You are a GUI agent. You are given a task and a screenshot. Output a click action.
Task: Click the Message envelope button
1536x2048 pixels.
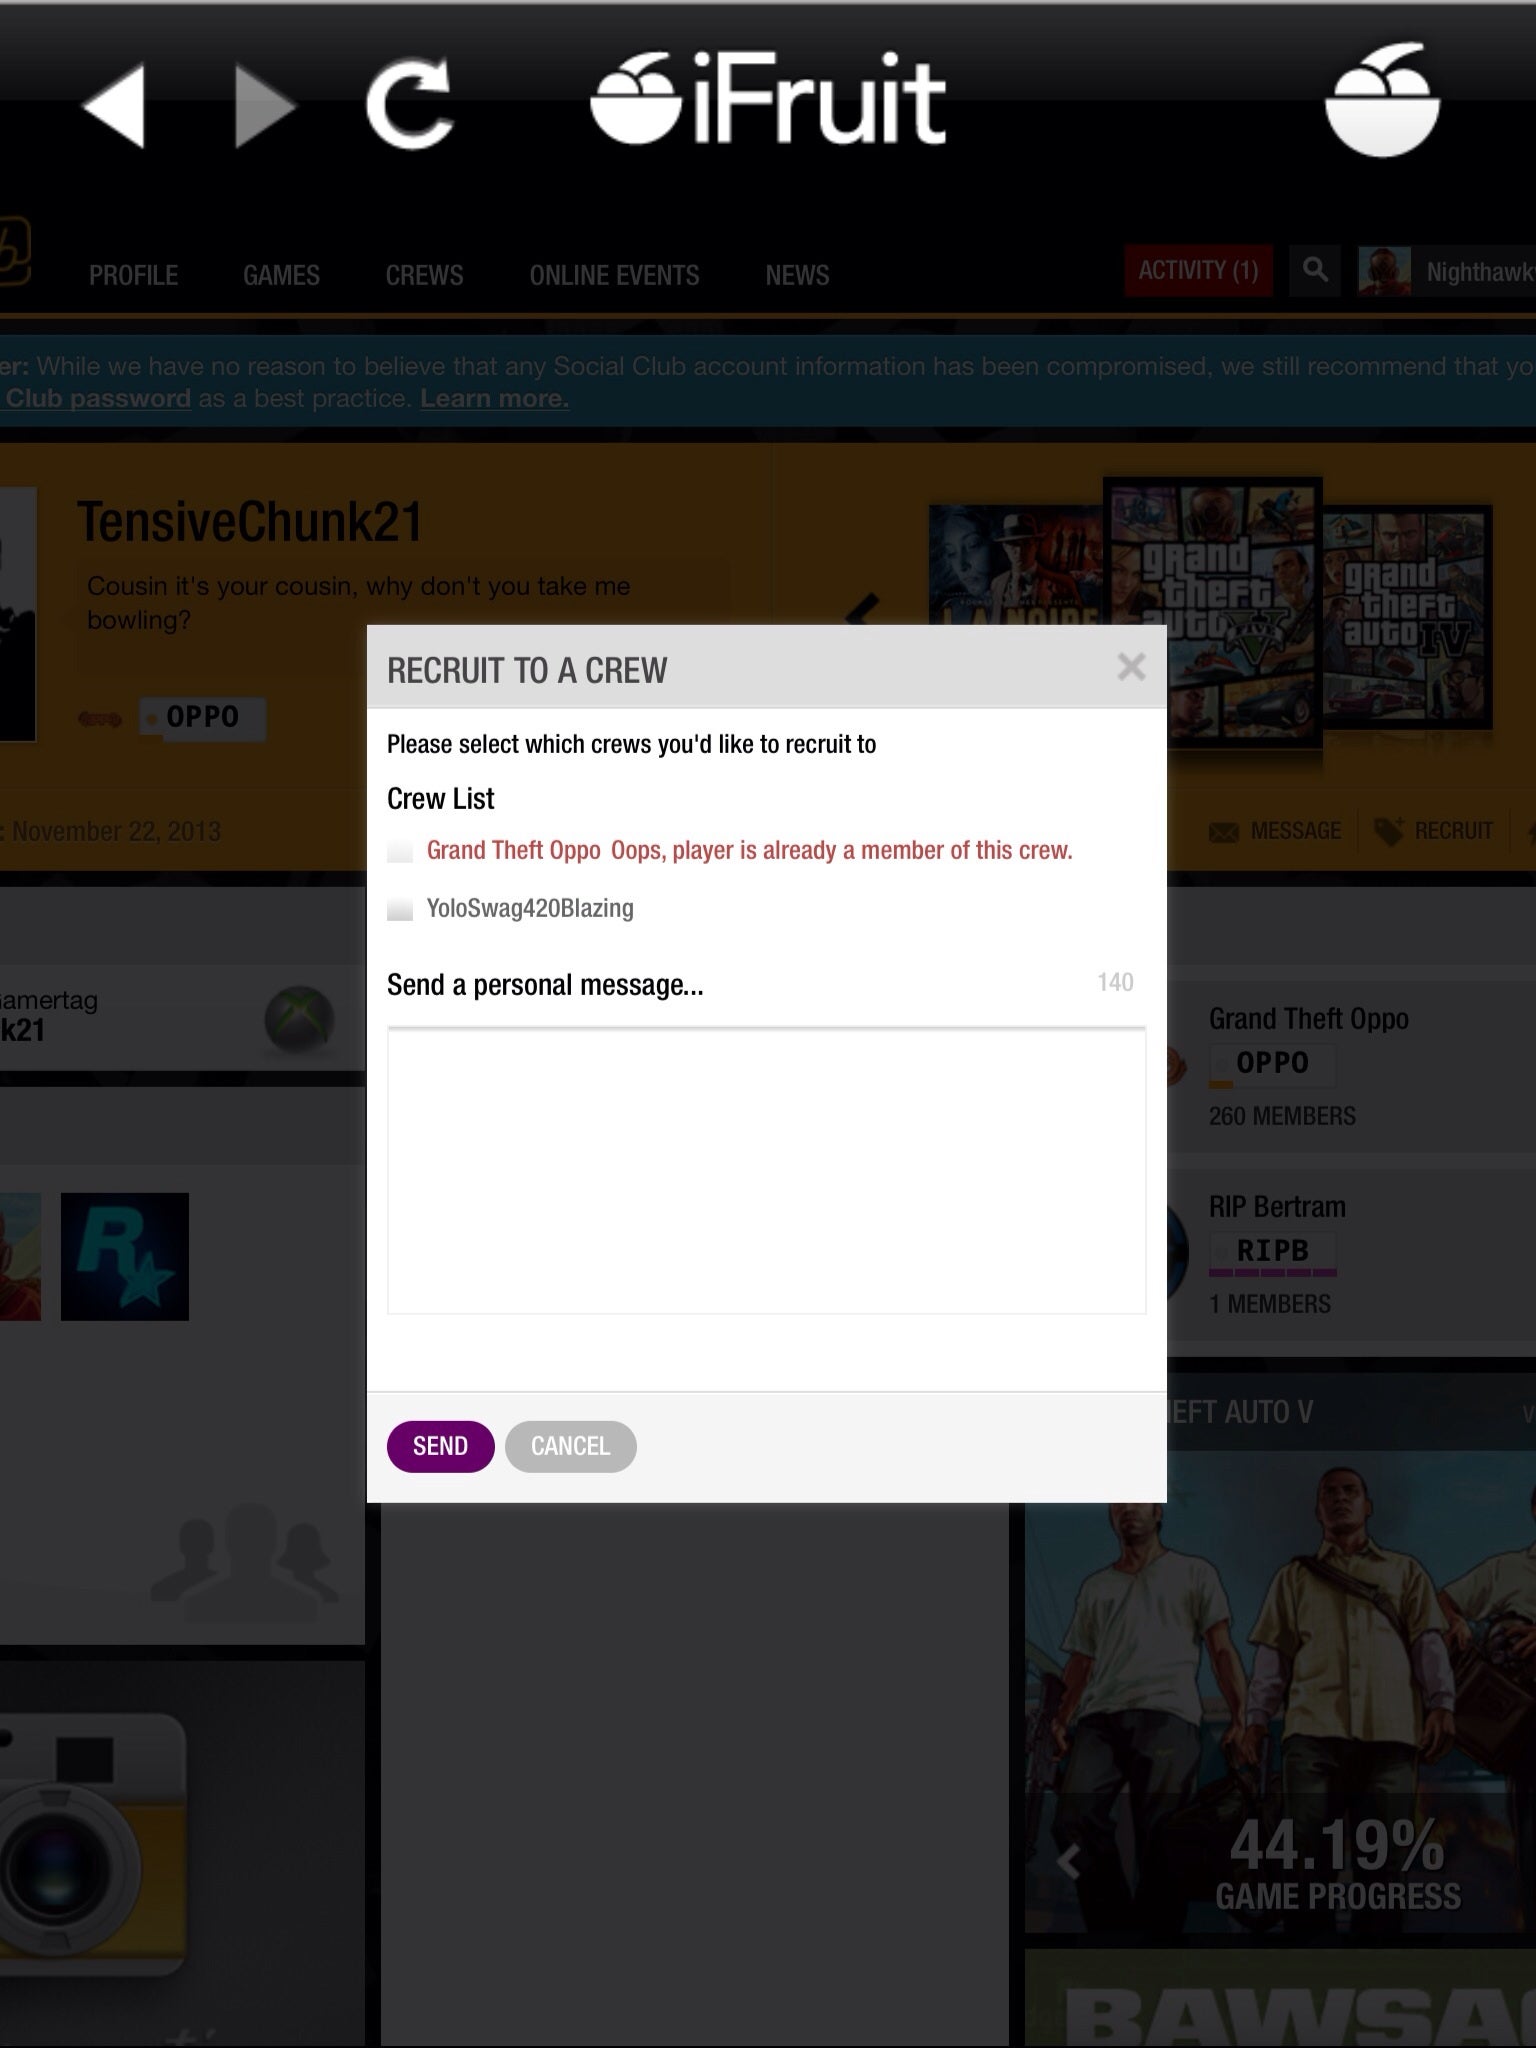click(1275, 831)
